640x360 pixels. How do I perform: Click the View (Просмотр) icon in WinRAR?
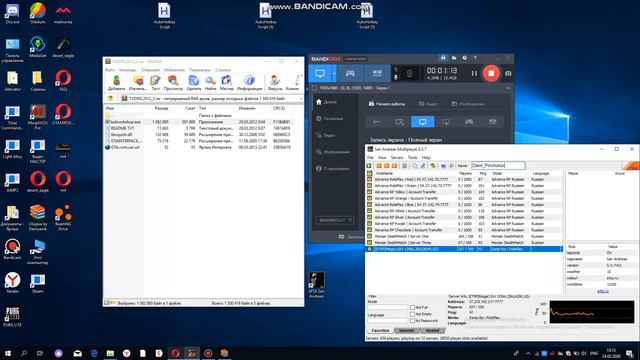pos(173,82)
